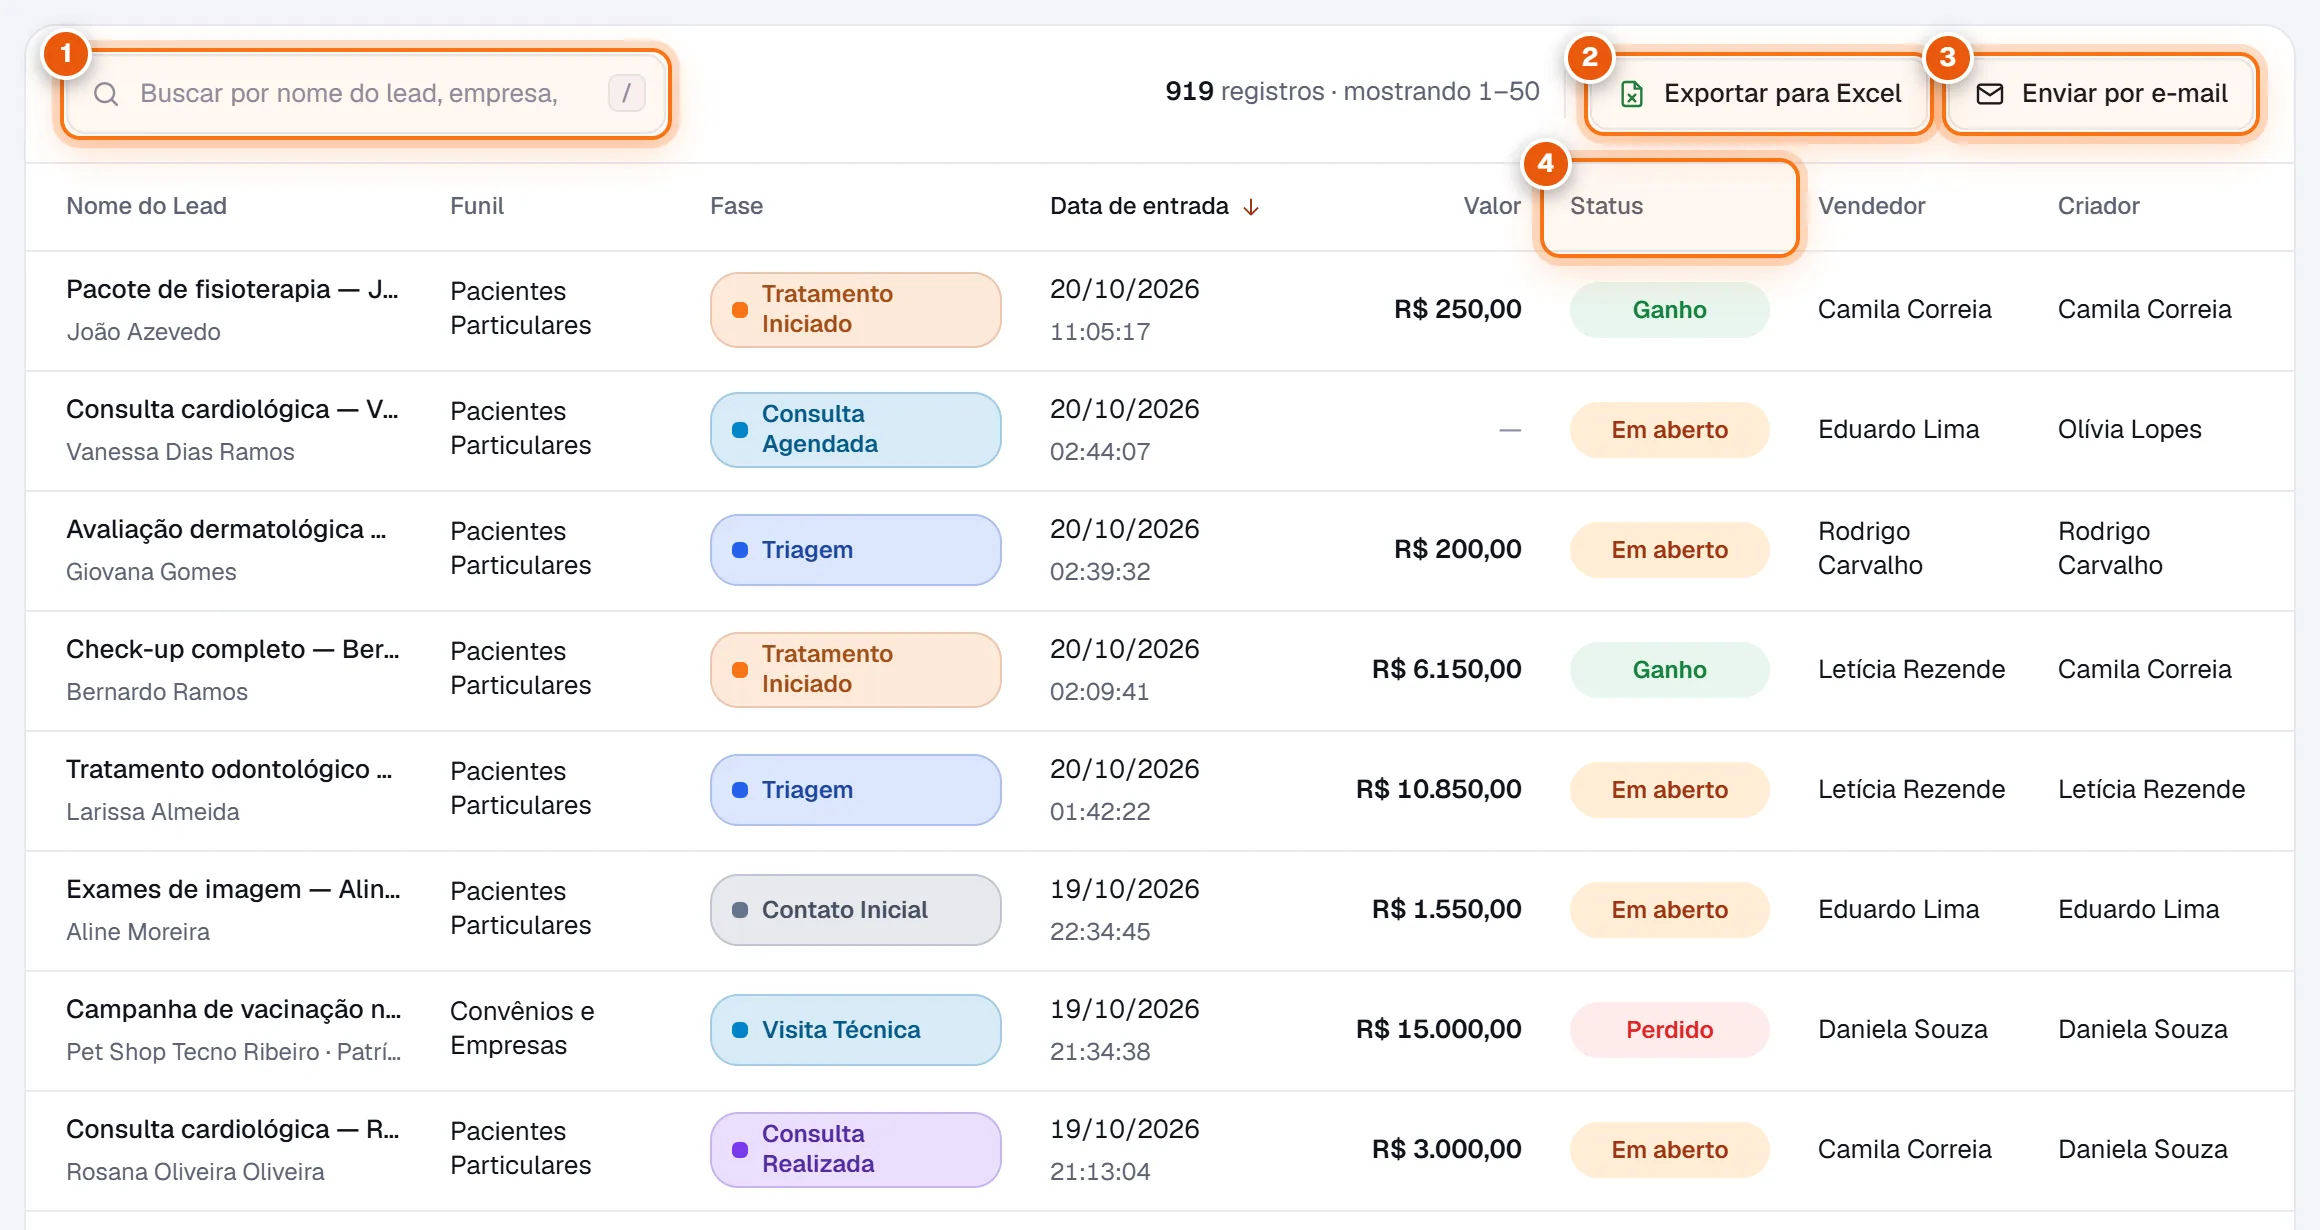The height and width of the screenshot is (1230, 2320).
Task: Focus the lead search input field
Action: tap(366, 94)
